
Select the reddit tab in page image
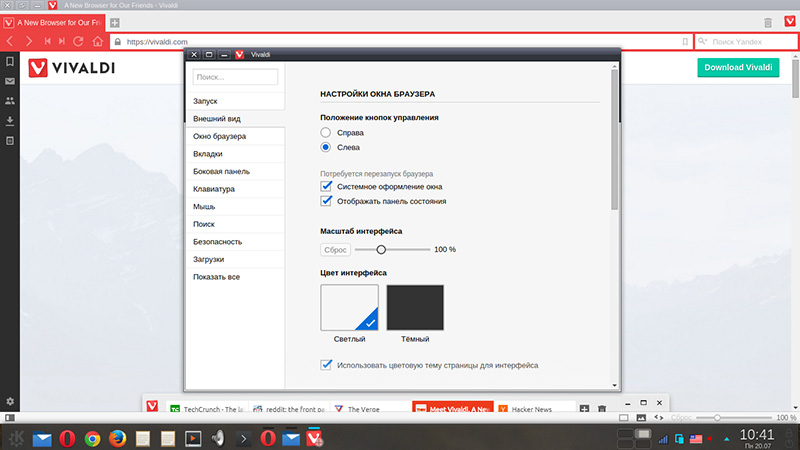coord(289,409)
